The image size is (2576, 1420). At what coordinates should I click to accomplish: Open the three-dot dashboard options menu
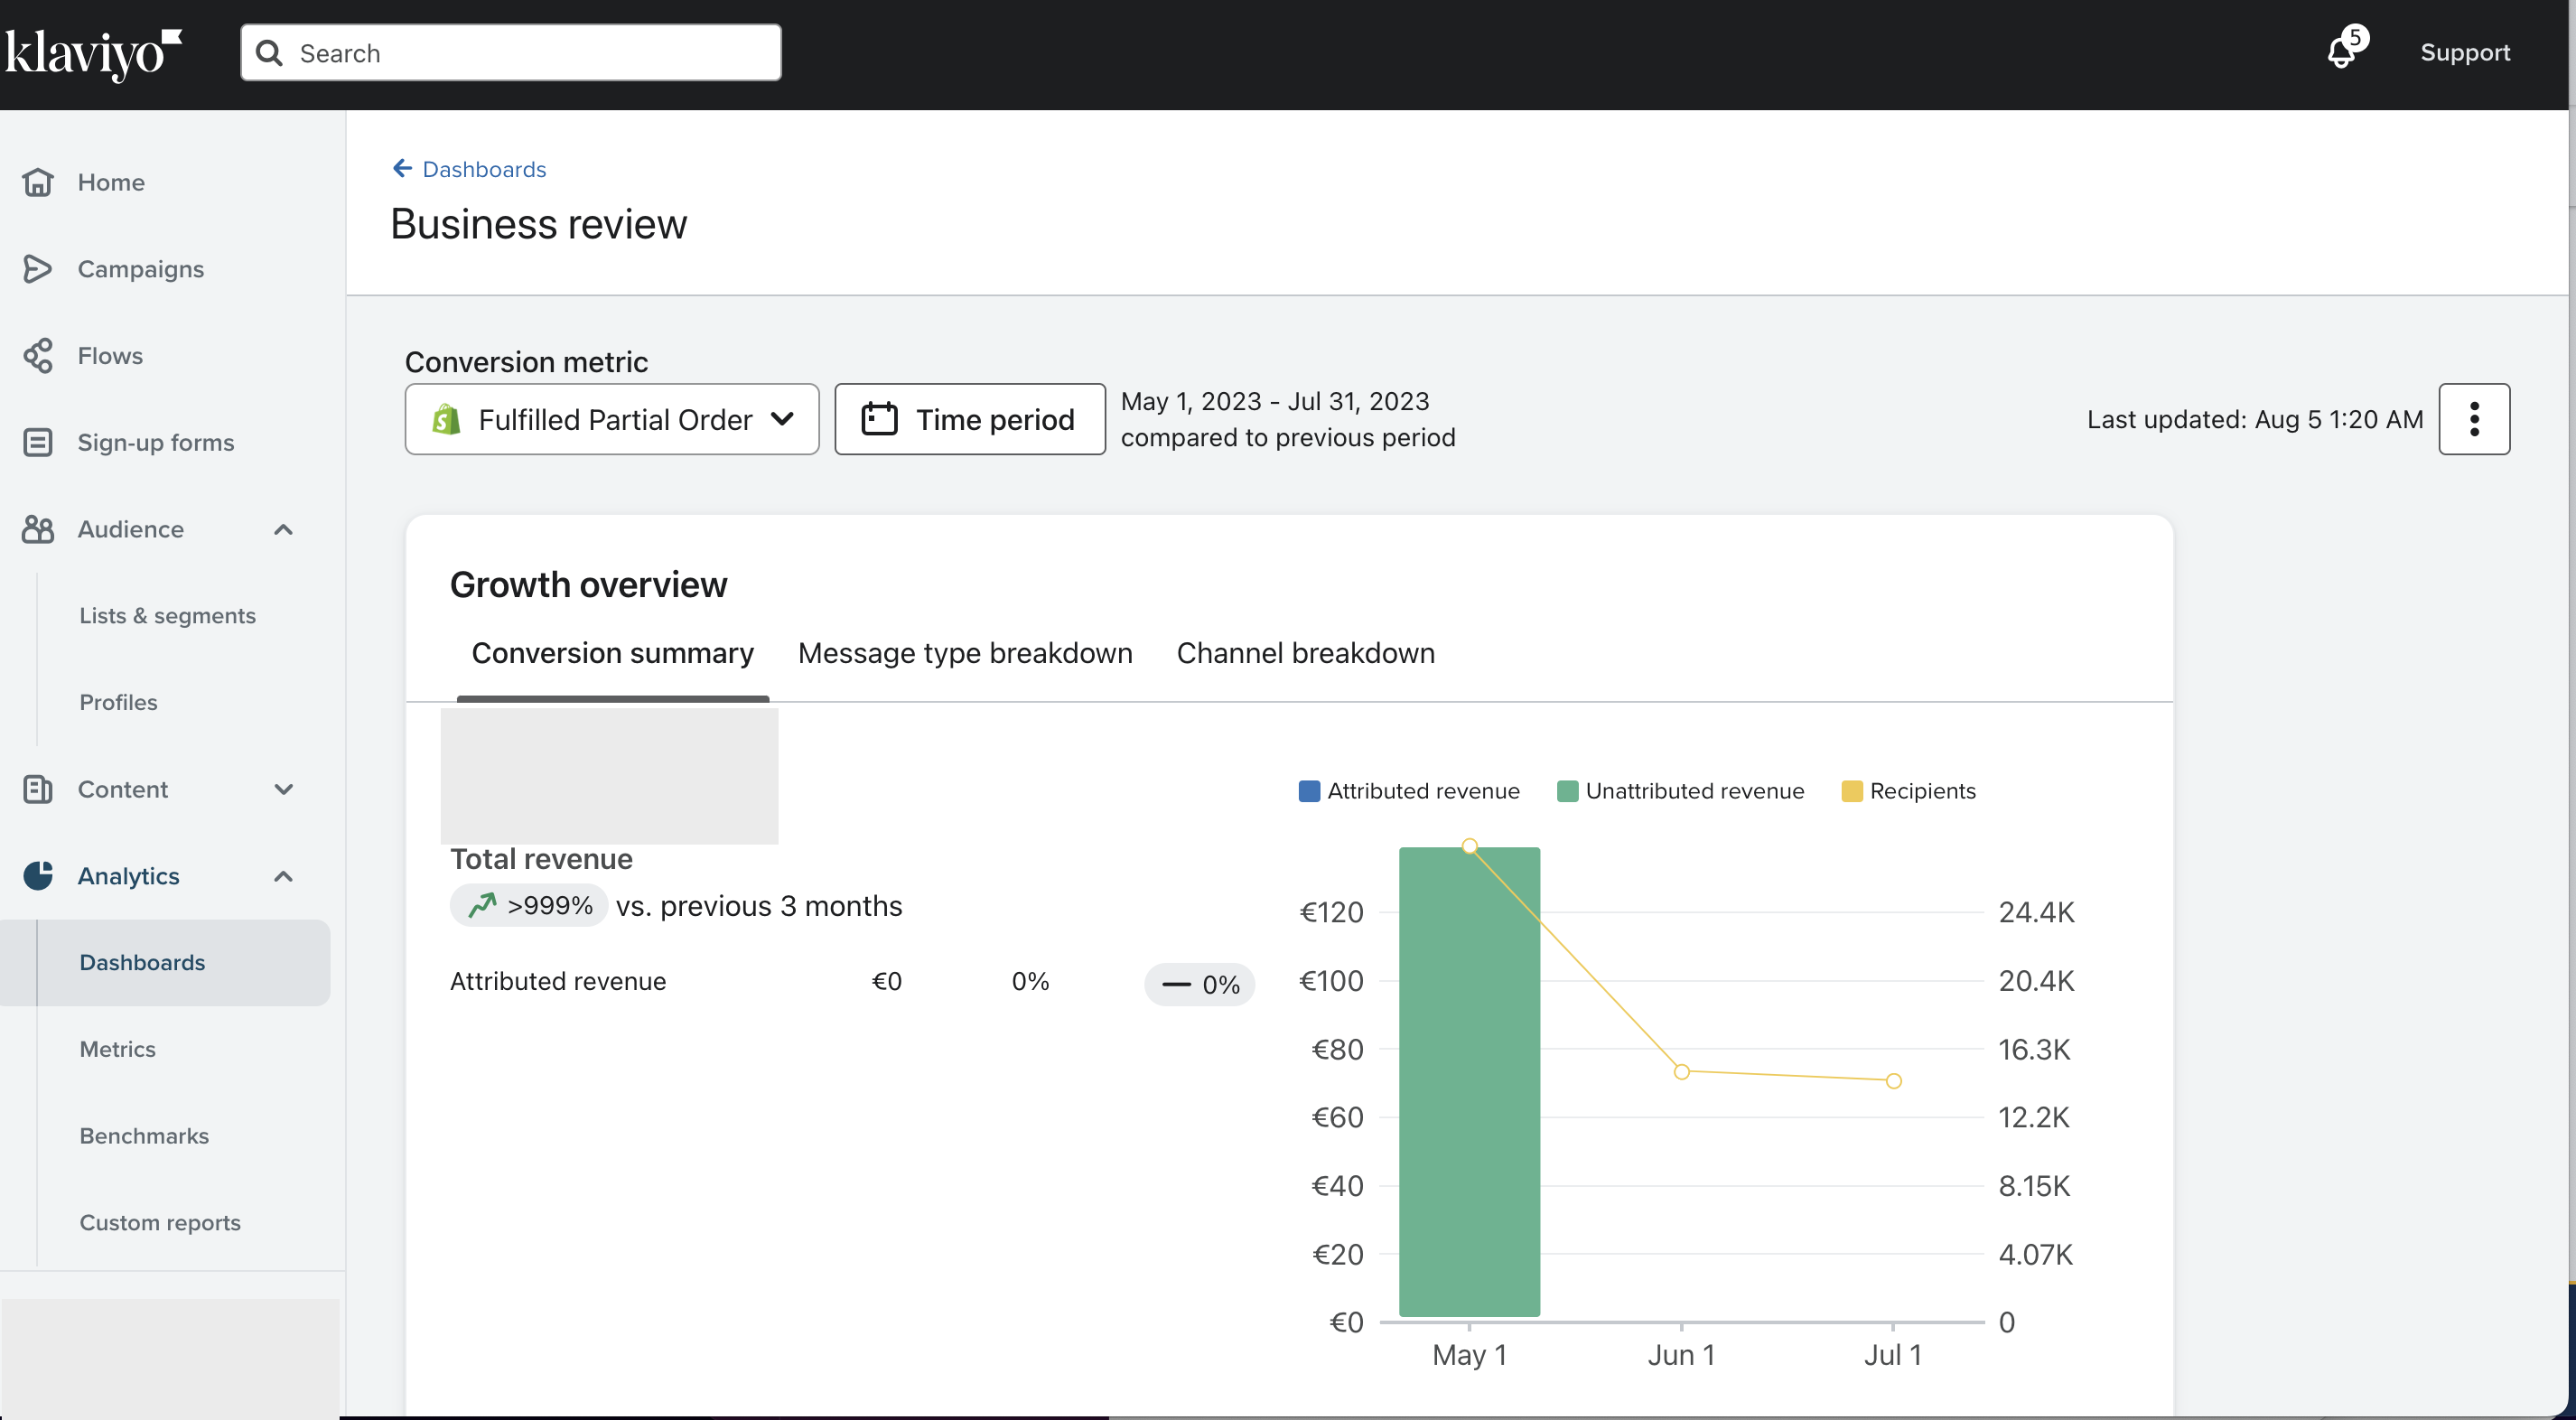[x=2473, y=419]
